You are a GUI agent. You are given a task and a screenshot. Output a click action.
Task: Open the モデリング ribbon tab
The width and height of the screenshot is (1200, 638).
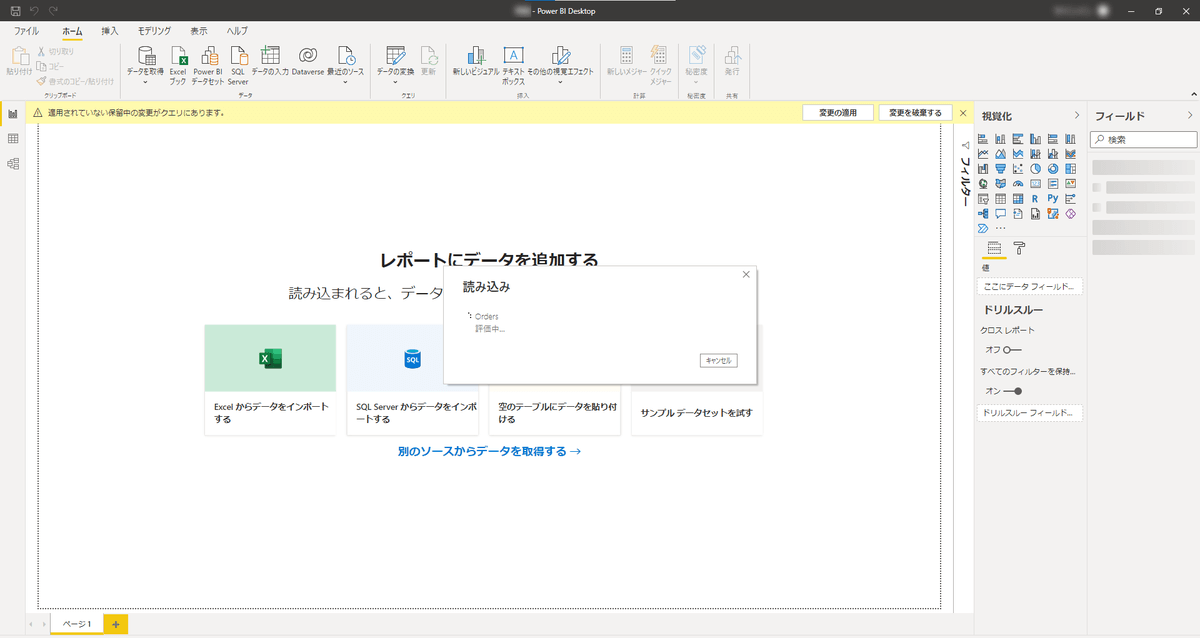154,31
